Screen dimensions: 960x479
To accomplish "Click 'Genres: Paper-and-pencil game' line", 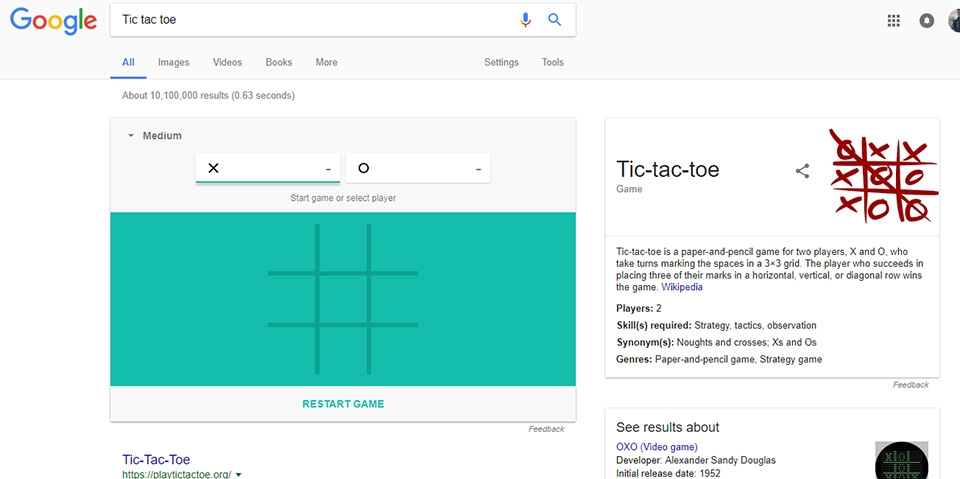I will tap(719, 360).
